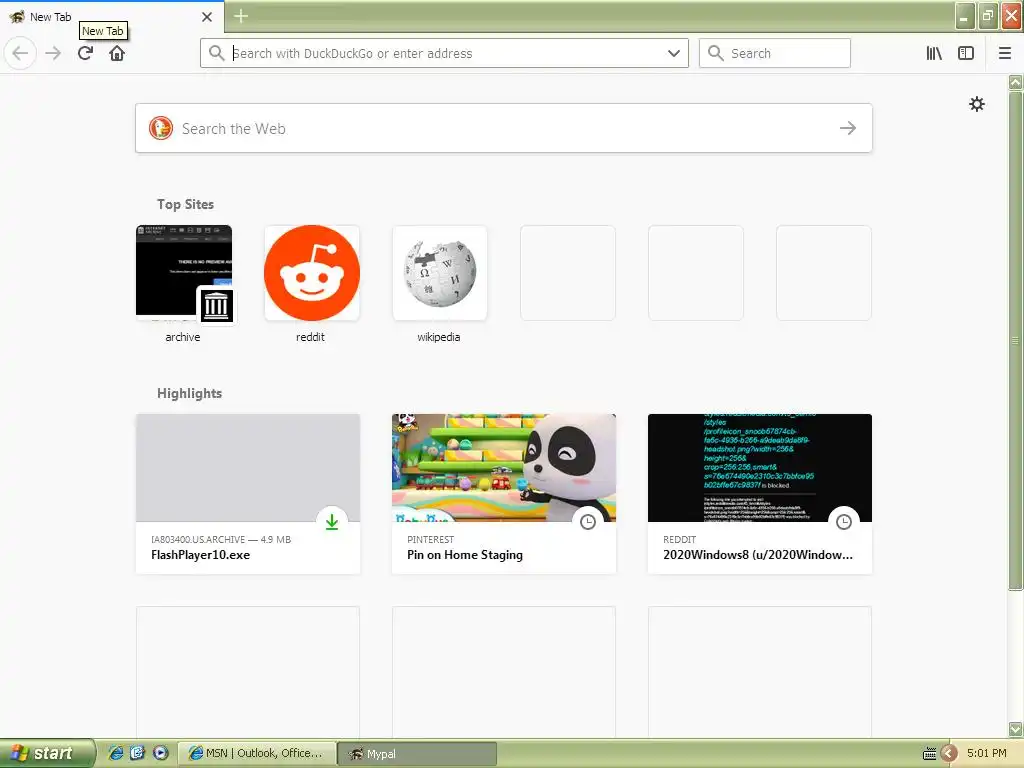Launch Outlook Express quick launch icon
The image size is (1024, 768).
(137, 753)
